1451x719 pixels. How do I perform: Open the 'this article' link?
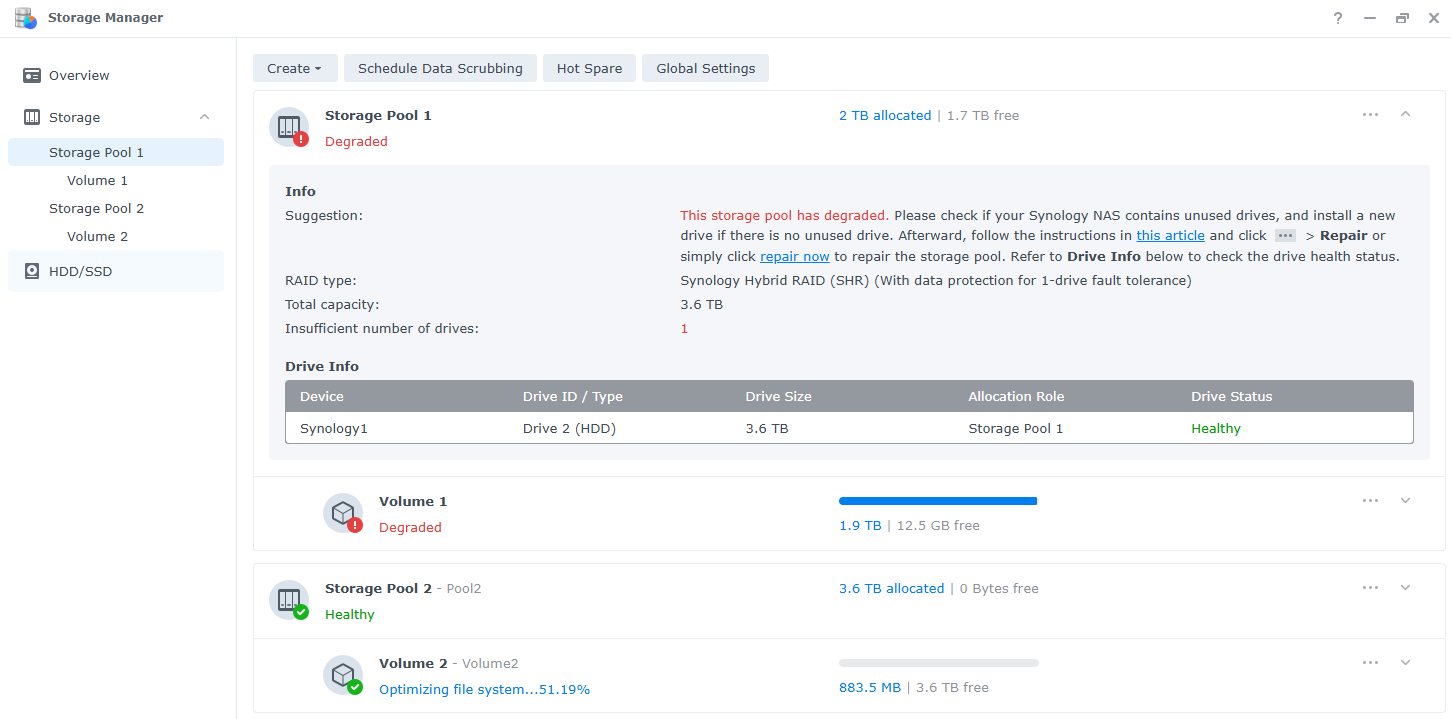[1170, 236]
